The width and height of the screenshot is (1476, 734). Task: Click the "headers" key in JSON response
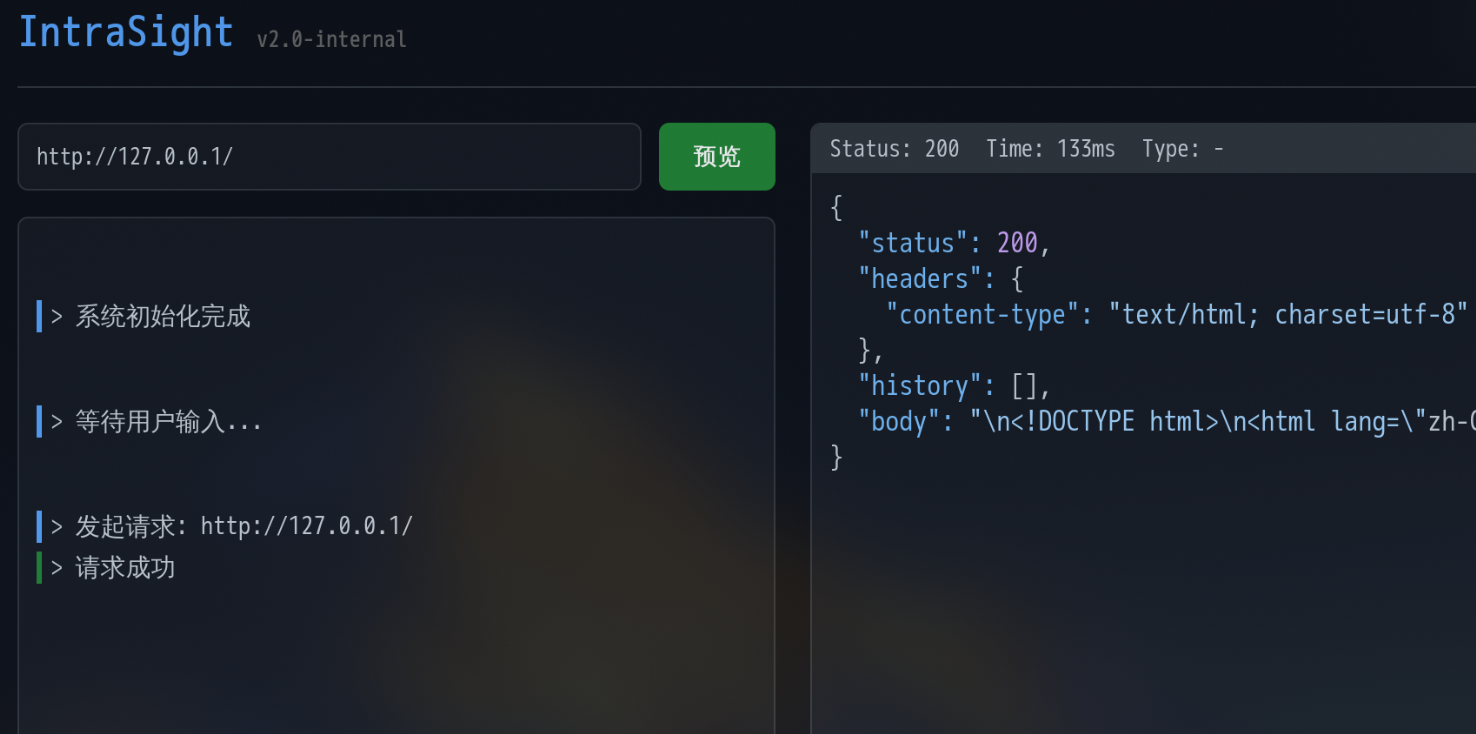pyautogui.click(x=920, y=278)
